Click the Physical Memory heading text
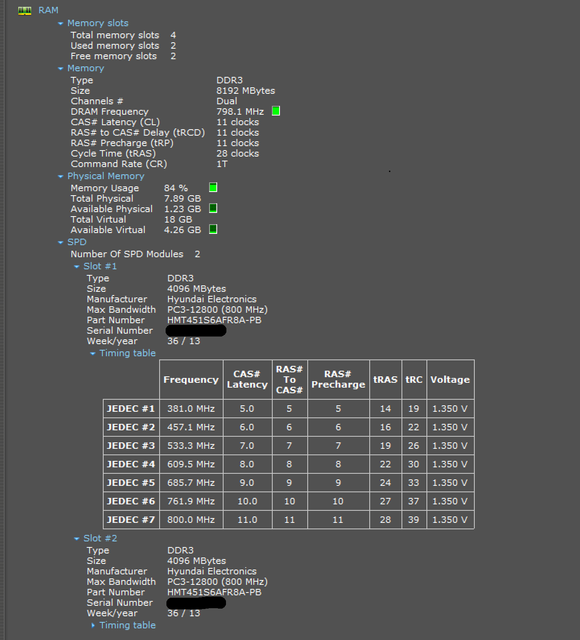Image resolution: width=580 pixels, height=640 pixels. click(106, 176)
